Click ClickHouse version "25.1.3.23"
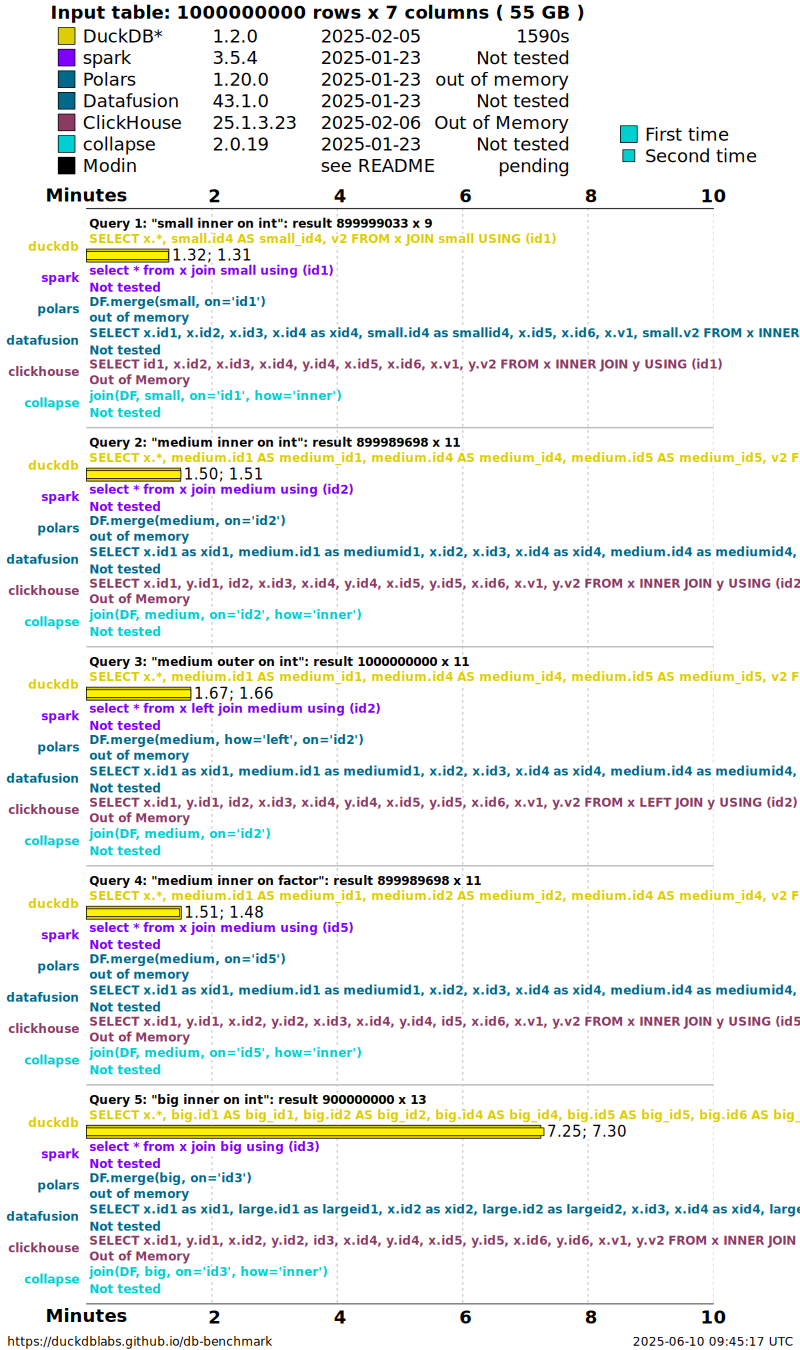 pyautogui.click(x=255, y=123)
